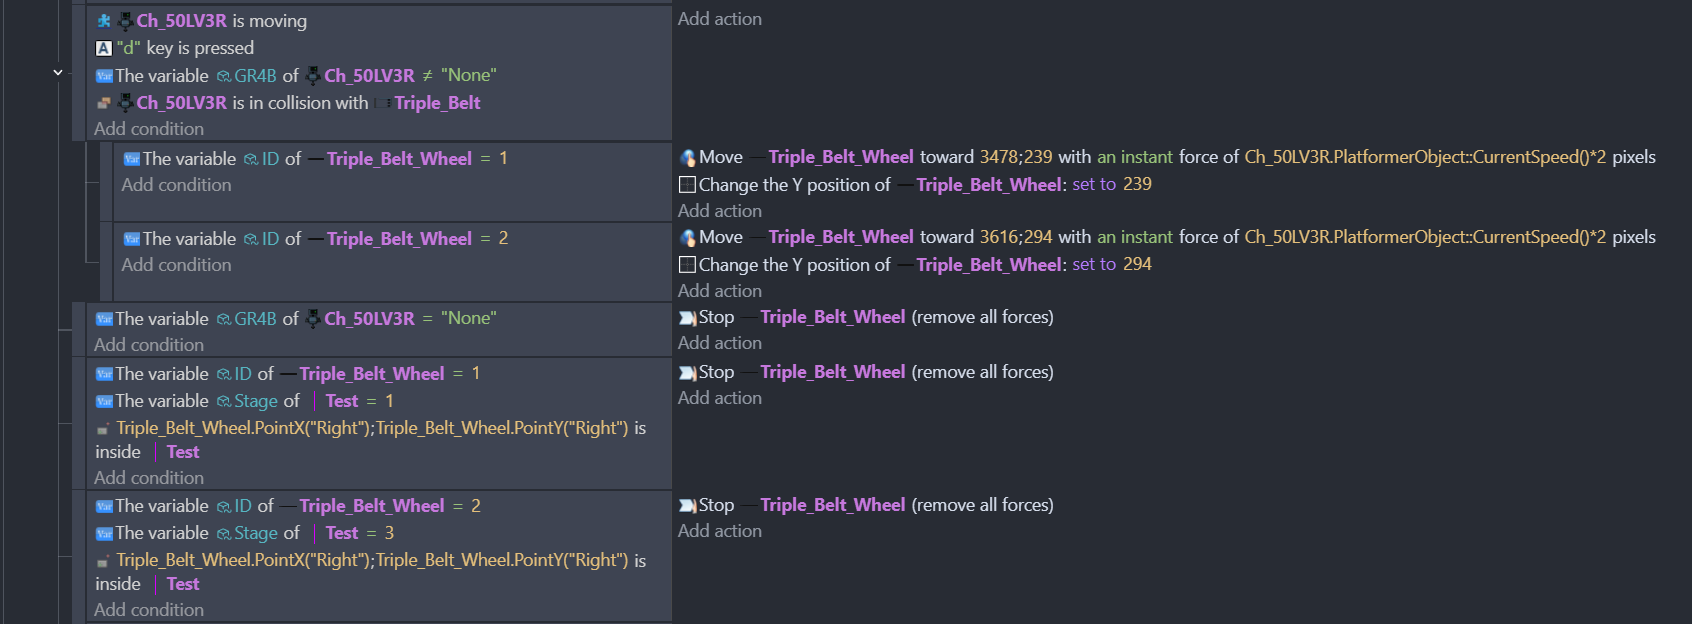This screenshot has height=624, width=1692.
Task: Click the GR4B variable in the = "None" condition
Action: click(x=255, y=319)
